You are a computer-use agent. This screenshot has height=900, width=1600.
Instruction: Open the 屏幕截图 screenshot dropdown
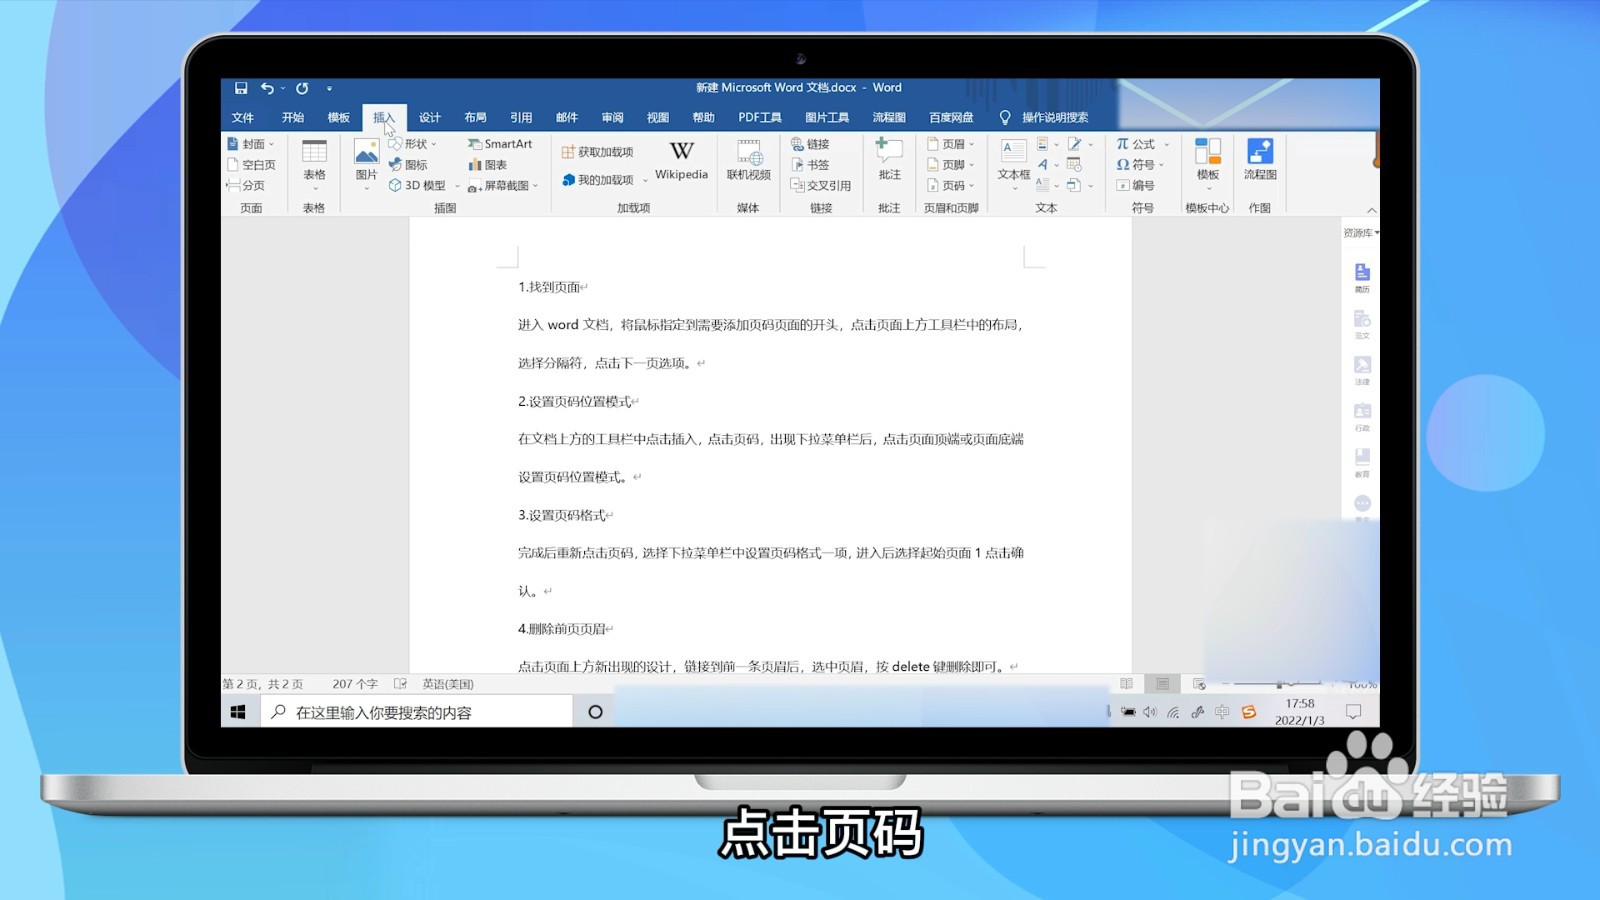pos(503,186)
